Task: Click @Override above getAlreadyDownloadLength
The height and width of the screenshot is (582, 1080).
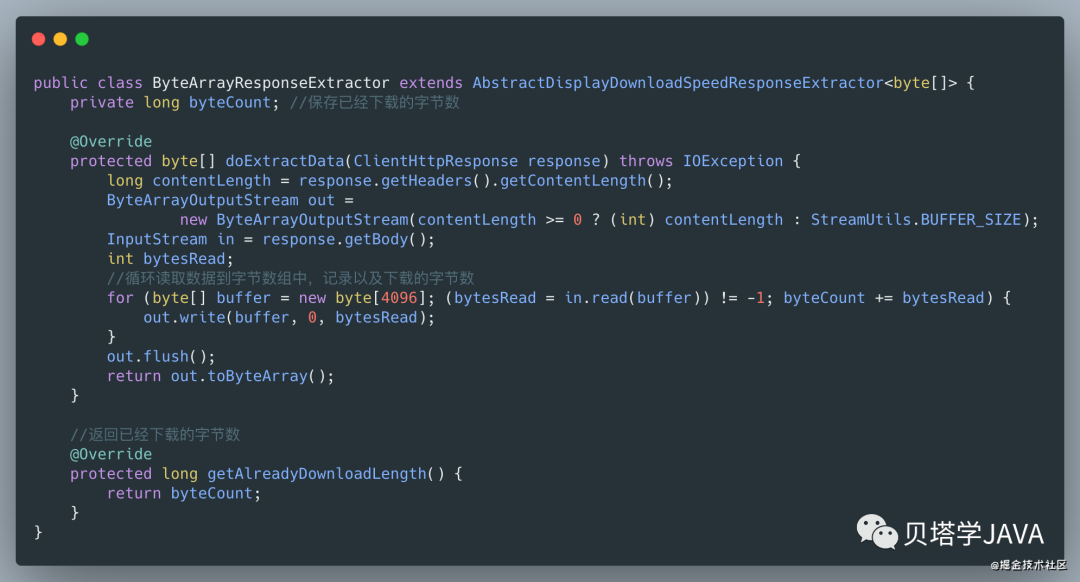Action: [x=111, y=455]
